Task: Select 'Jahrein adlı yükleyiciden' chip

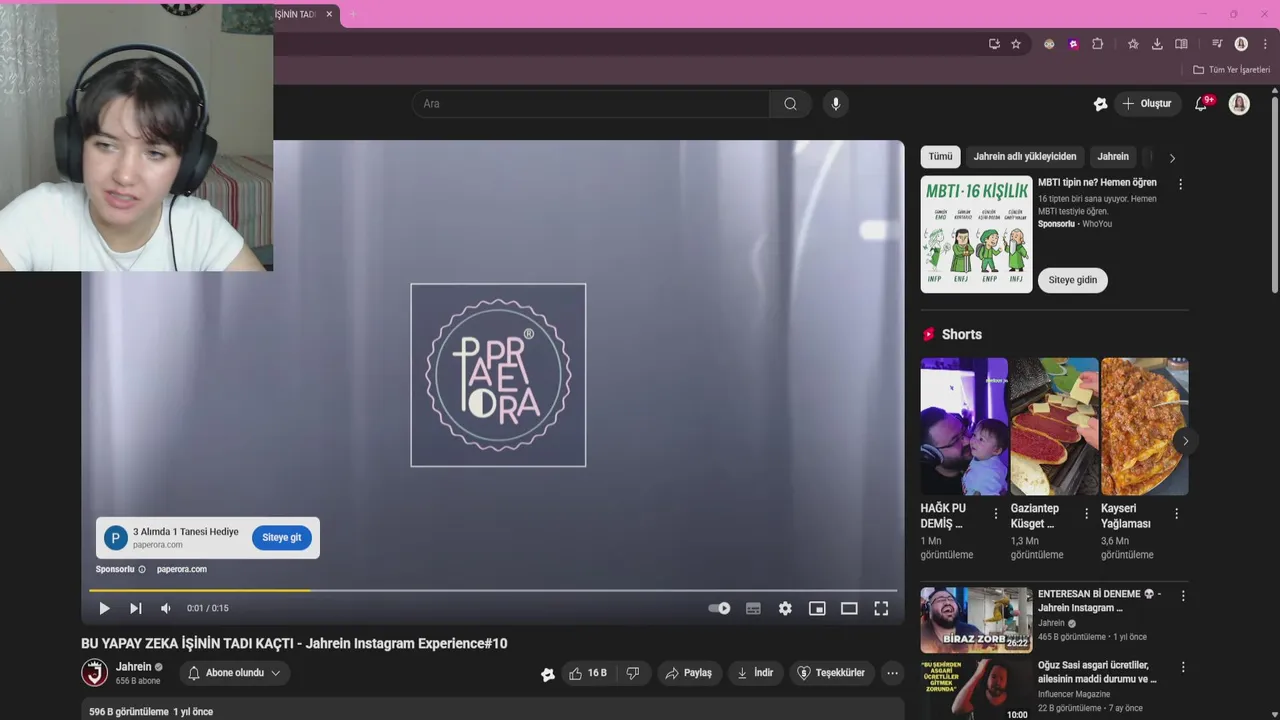Action: [x=1025, y=157]
